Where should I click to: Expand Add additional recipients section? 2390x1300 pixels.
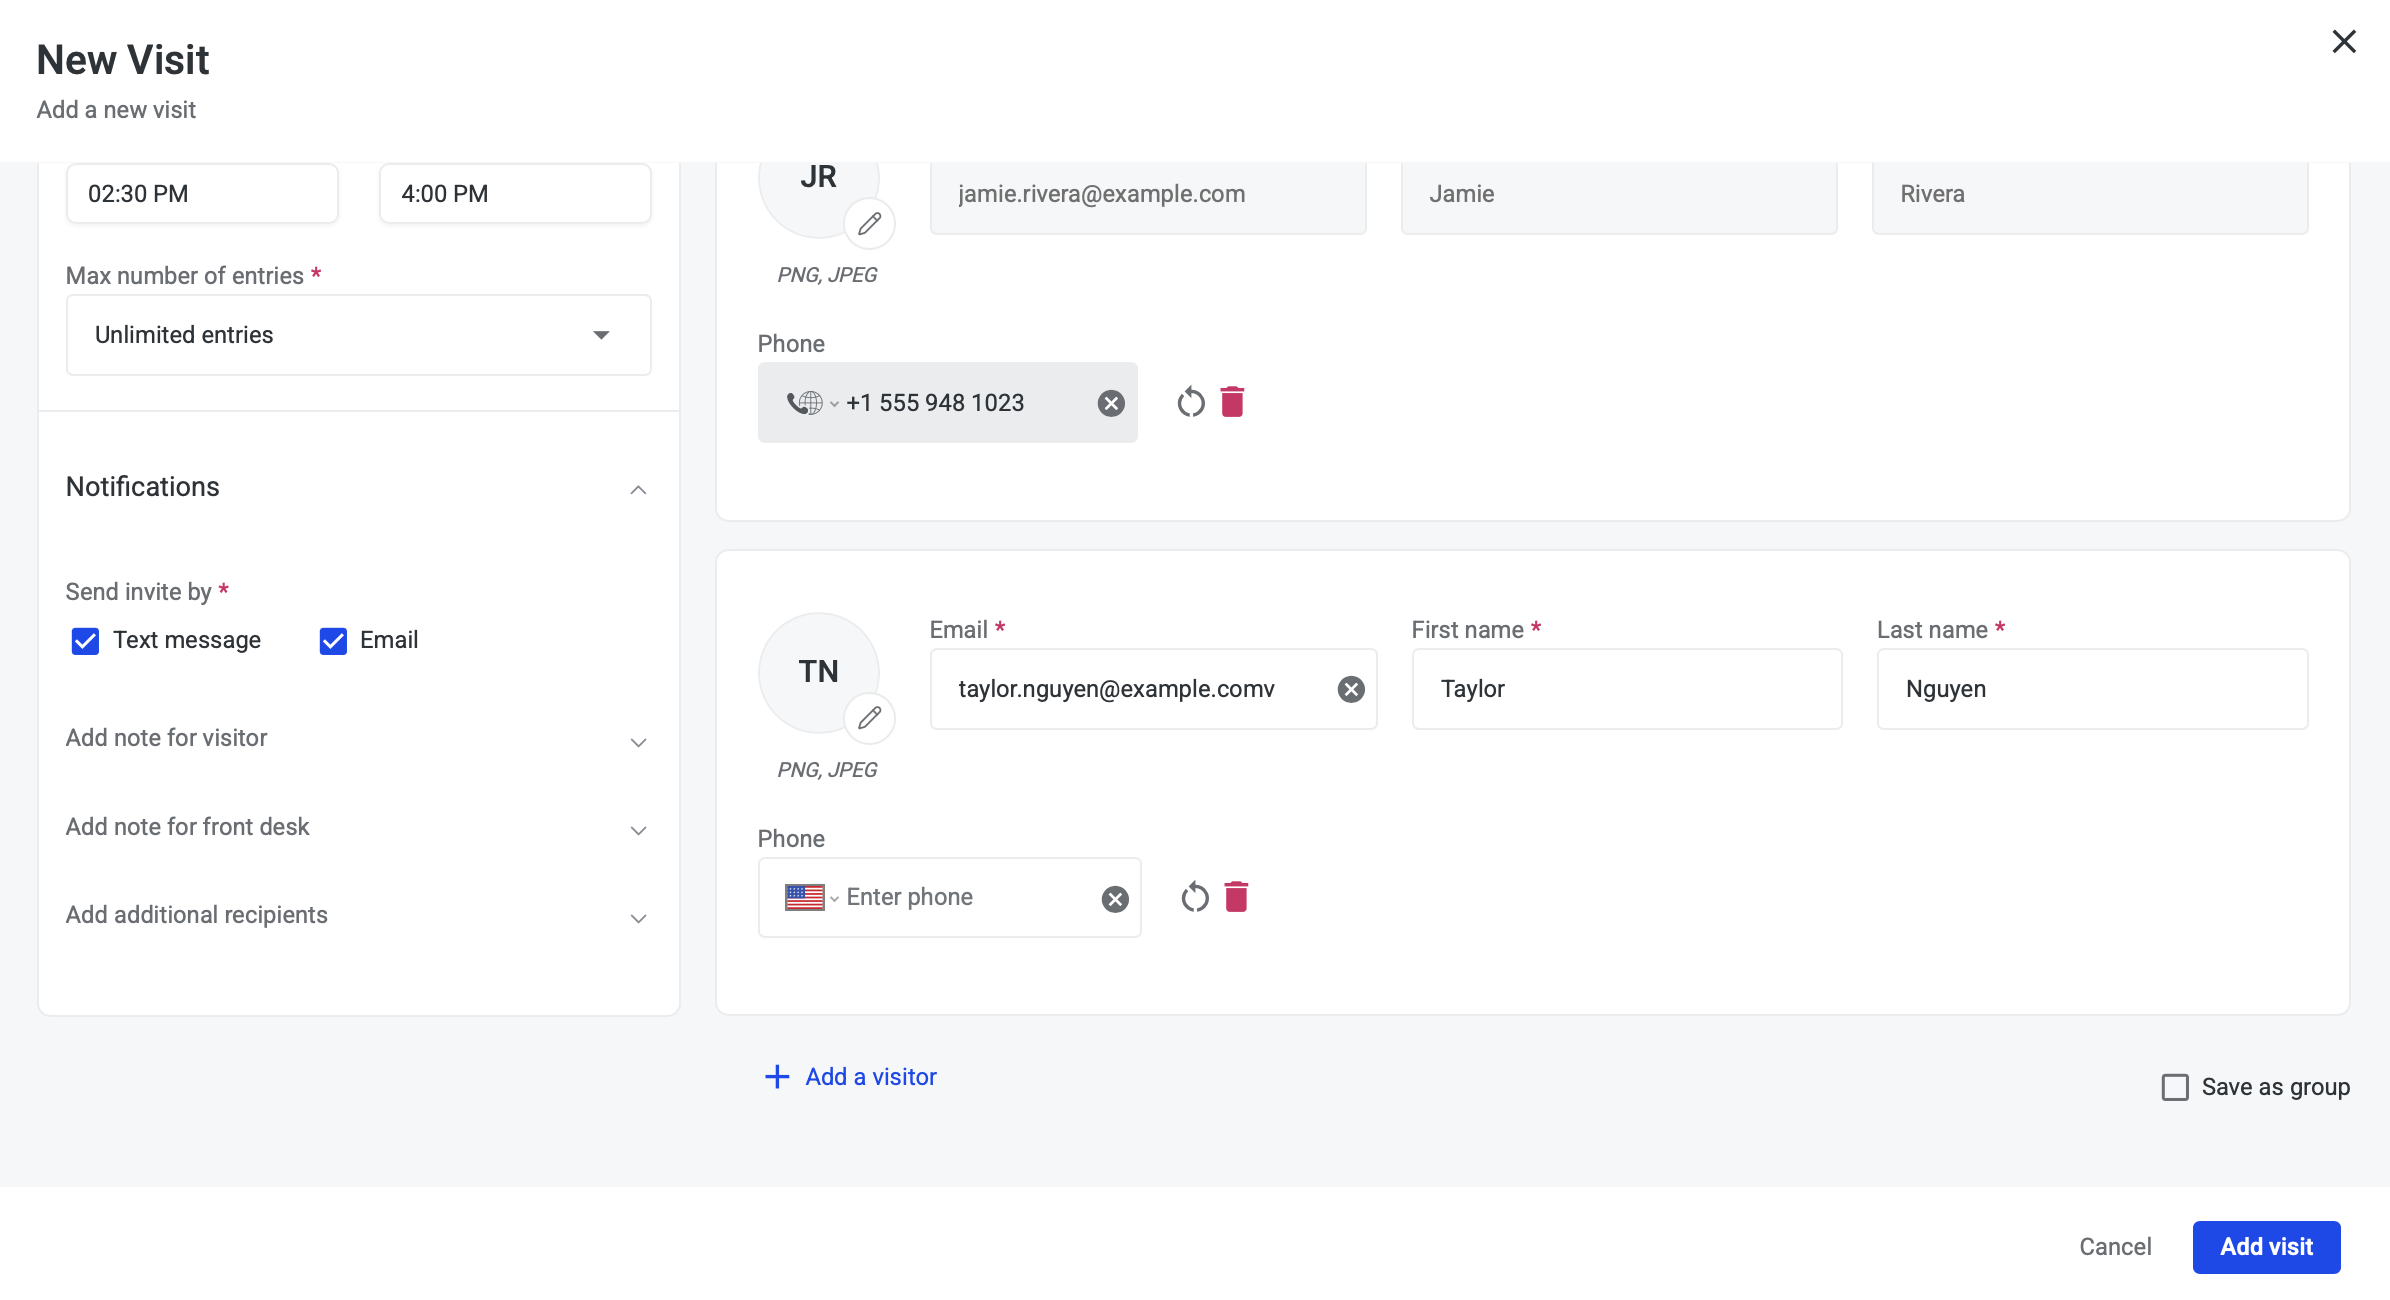[638, 918]
